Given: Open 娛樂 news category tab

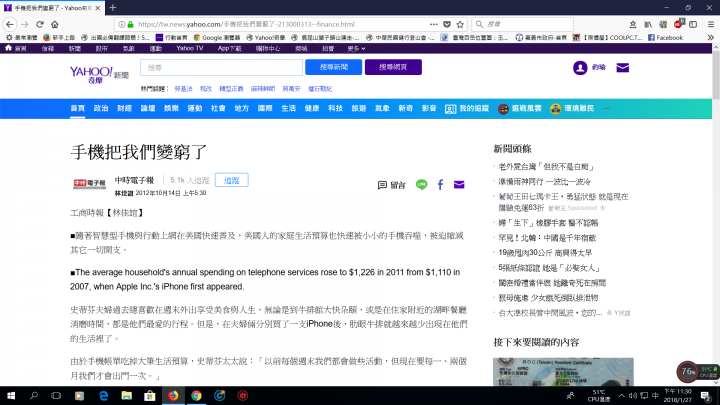Looking at the screenshot, I should [x=171, y=108].
